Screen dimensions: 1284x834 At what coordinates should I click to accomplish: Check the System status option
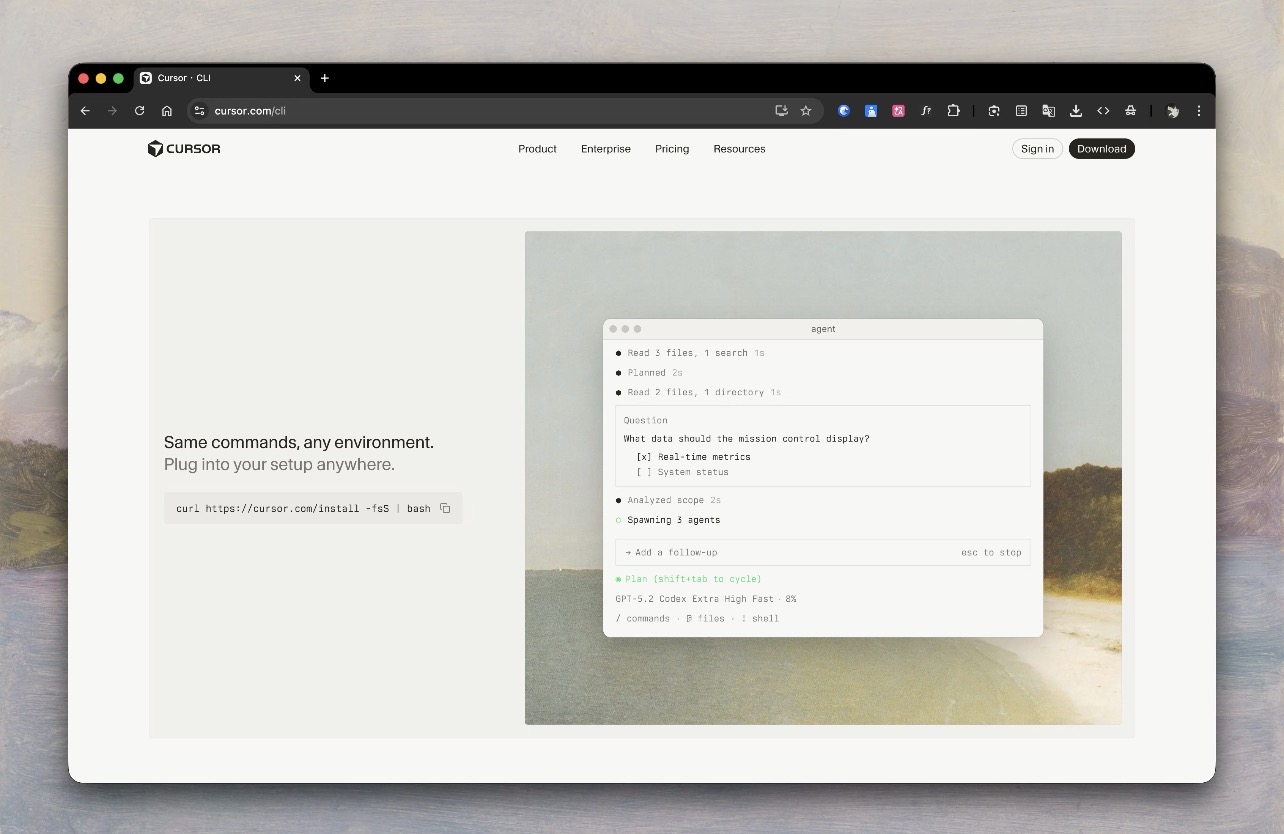pyautogui.click(x=643, y=472)
